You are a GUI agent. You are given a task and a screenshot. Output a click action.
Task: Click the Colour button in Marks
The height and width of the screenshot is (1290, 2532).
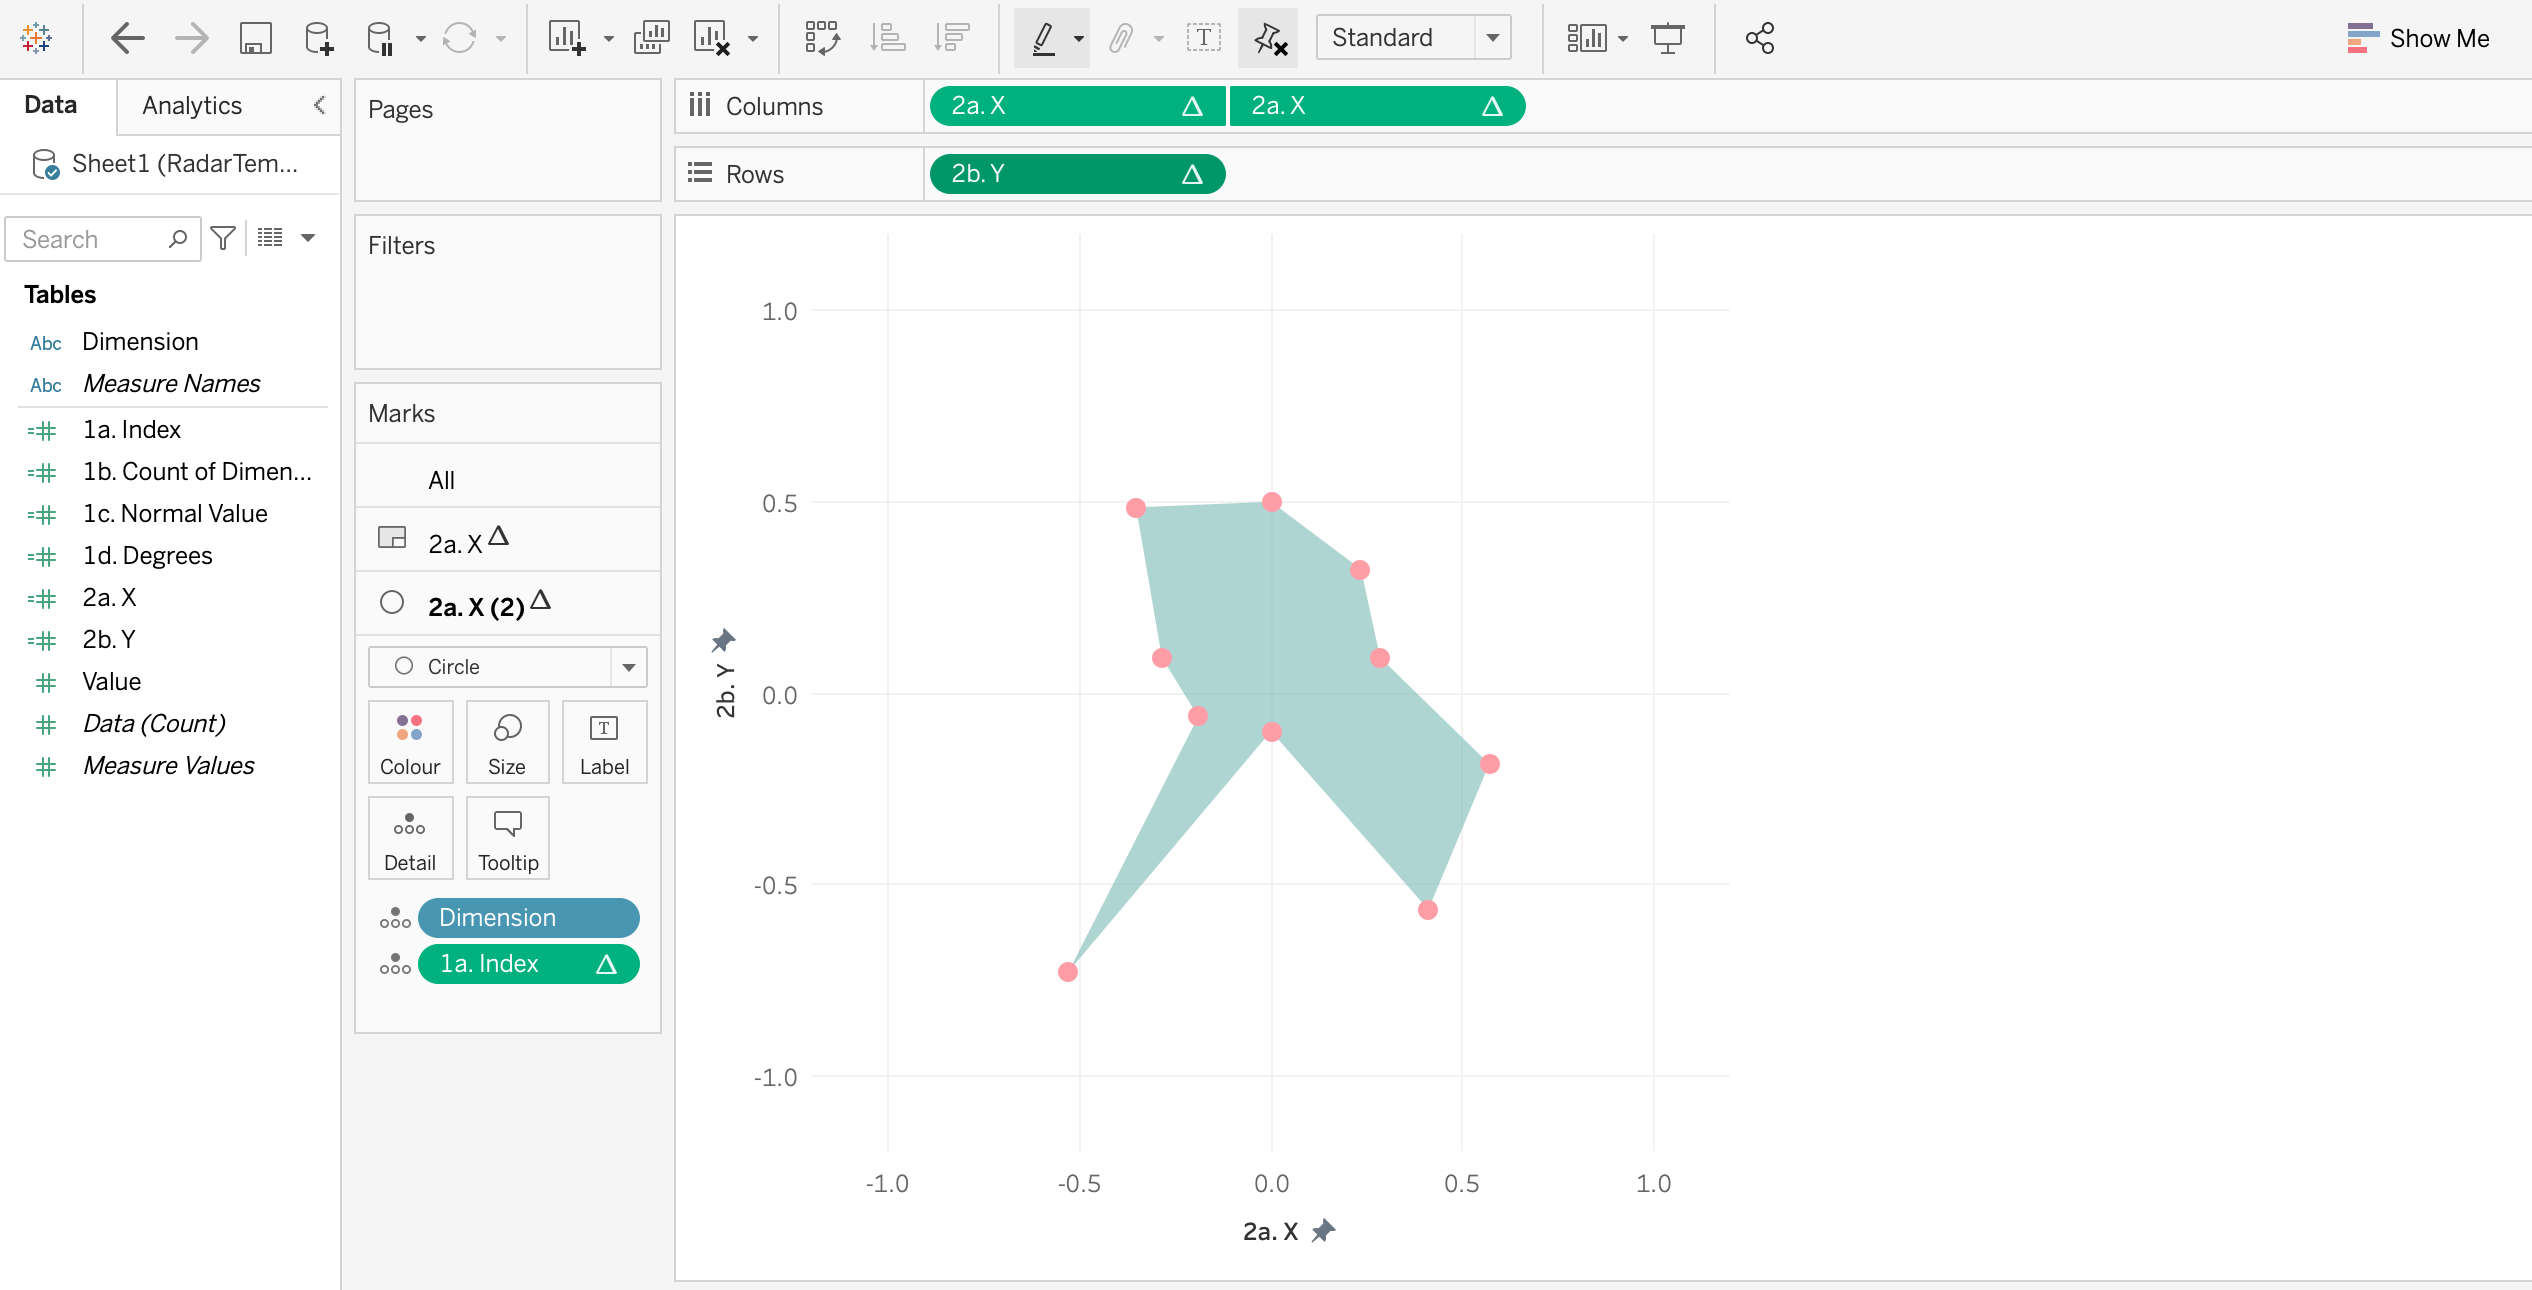pos(410,742)
